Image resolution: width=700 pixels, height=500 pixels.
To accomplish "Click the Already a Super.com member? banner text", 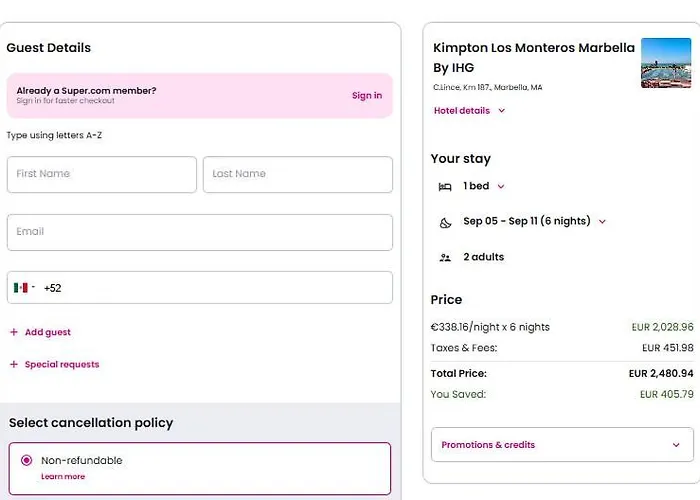I will [x=86, y=91].
